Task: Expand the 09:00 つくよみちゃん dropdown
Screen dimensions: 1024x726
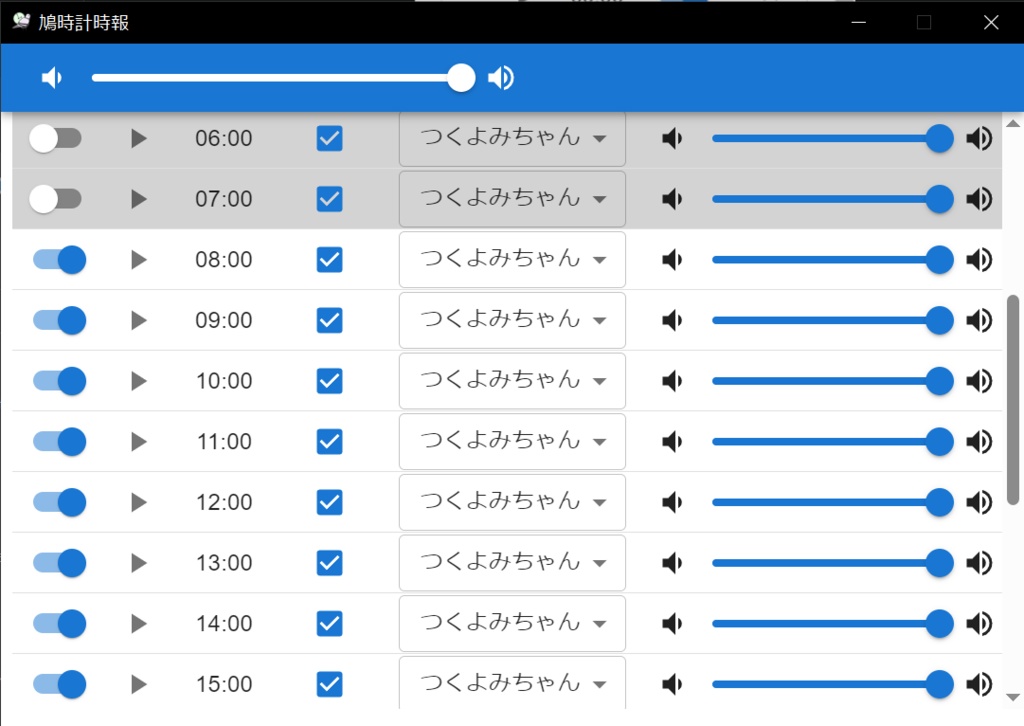Action: coord(512,321)
